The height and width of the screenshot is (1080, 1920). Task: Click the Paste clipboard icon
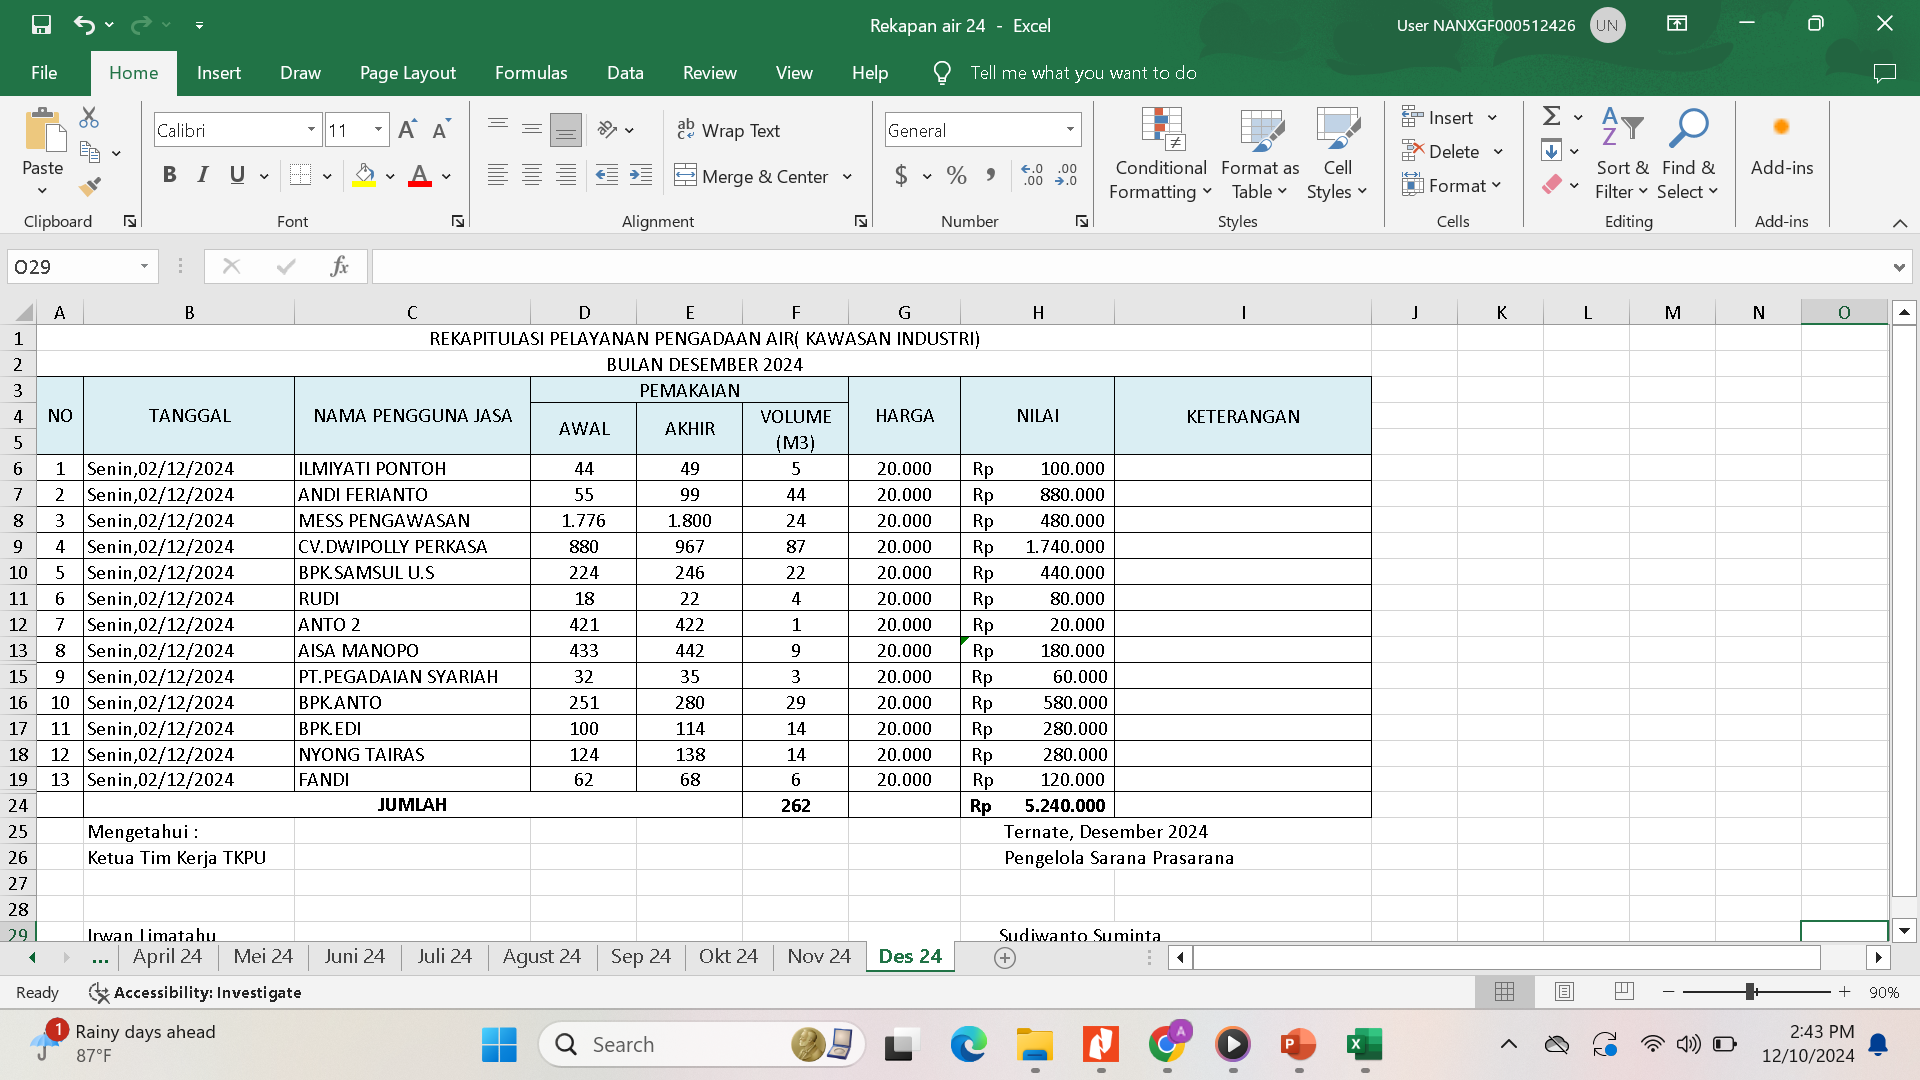(43, 132)
